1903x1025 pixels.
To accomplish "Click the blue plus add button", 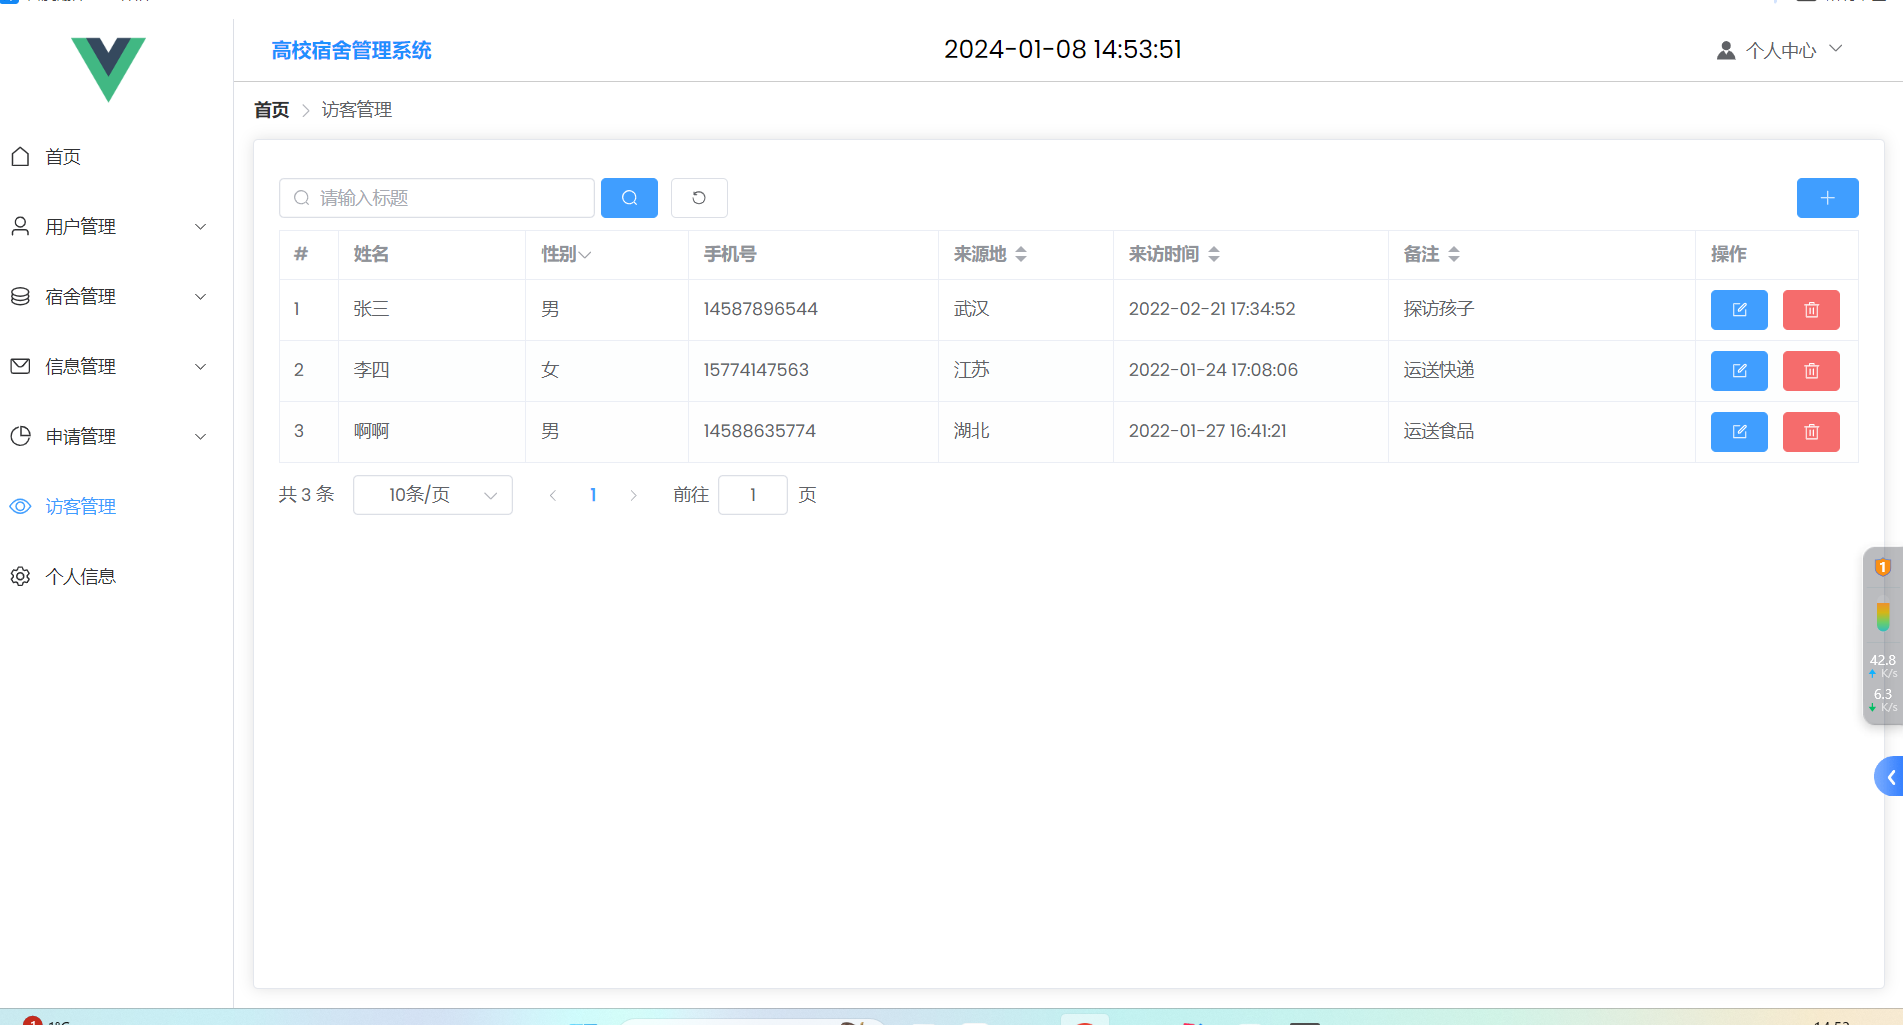I will coord(1827,198).
